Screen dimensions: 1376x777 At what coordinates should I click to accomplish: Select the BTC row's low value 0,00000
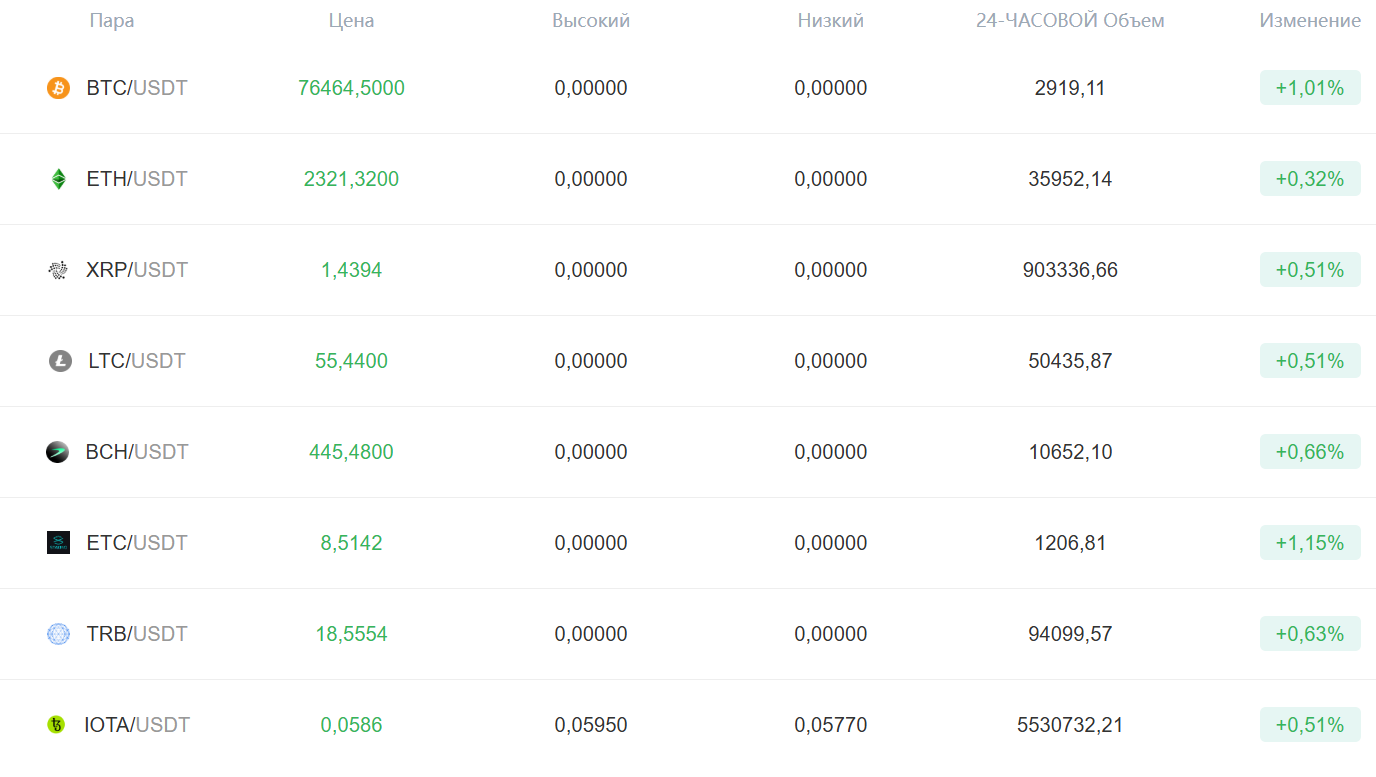pyautogui.click(x=831, y=88)
